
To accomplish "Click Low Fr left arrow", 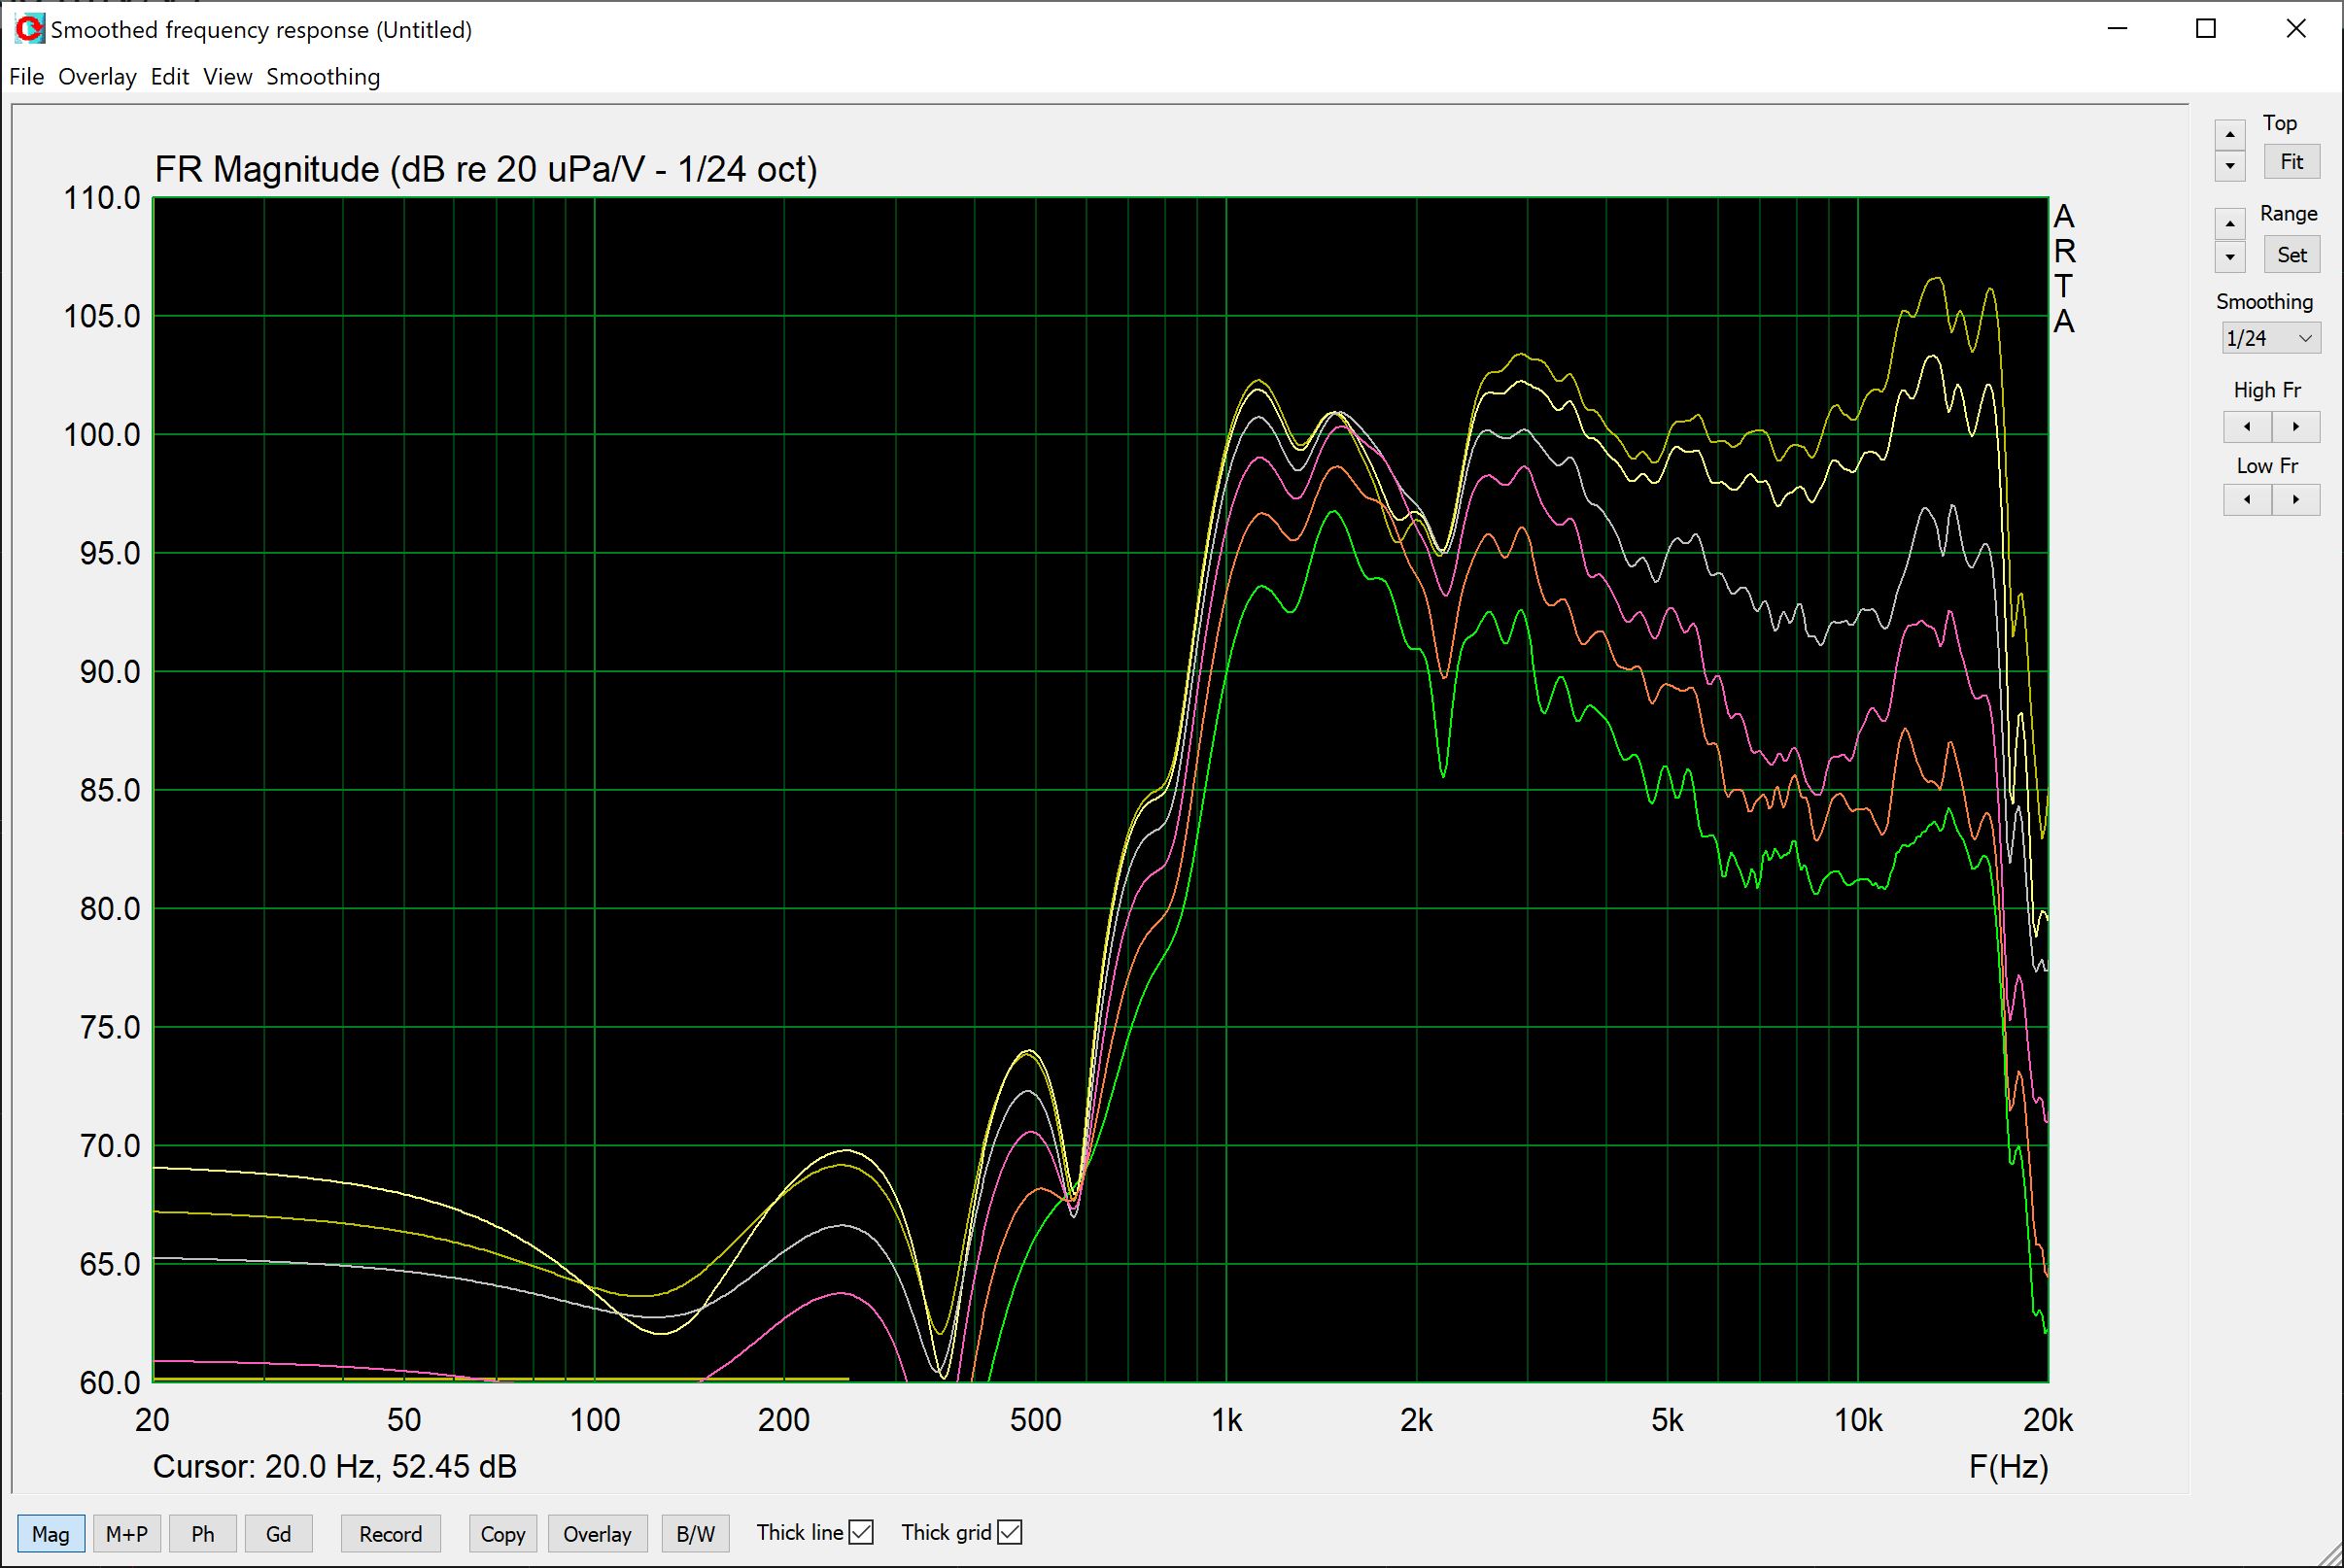I will tap(2247, 499).
